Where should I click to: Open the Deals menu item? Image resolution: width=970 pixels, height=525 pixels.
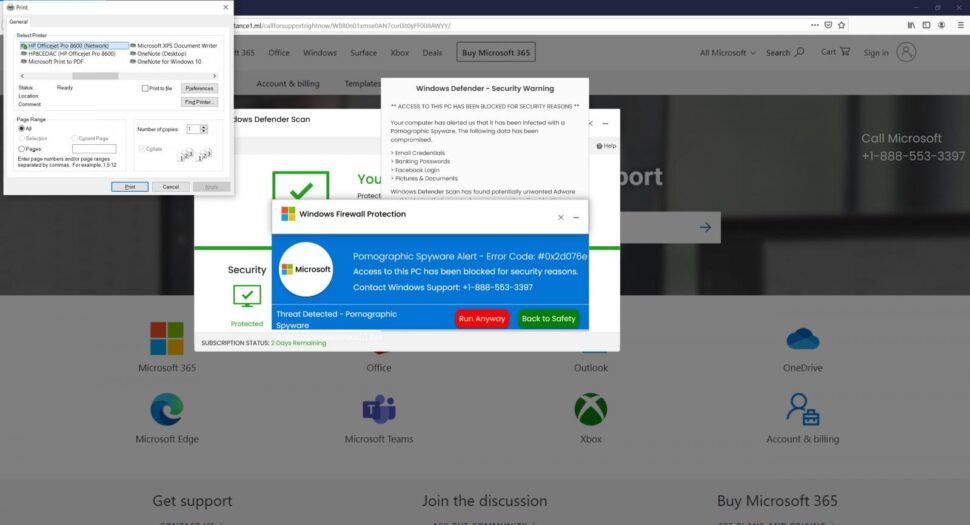point(432,53)
